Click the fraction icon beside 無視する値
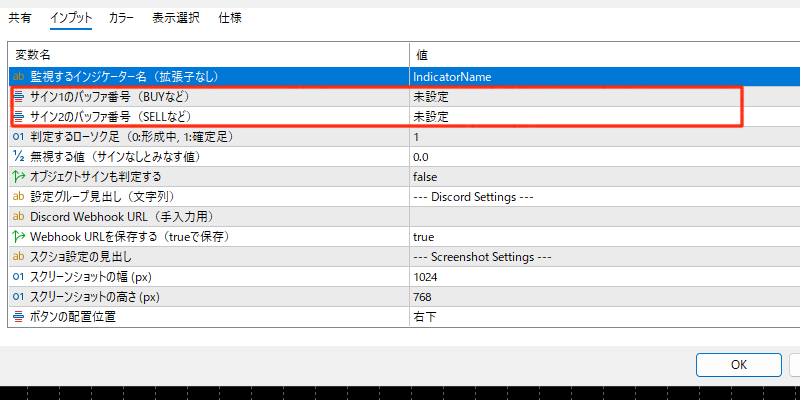Screen dimensions: 800x400 [18, 157]
